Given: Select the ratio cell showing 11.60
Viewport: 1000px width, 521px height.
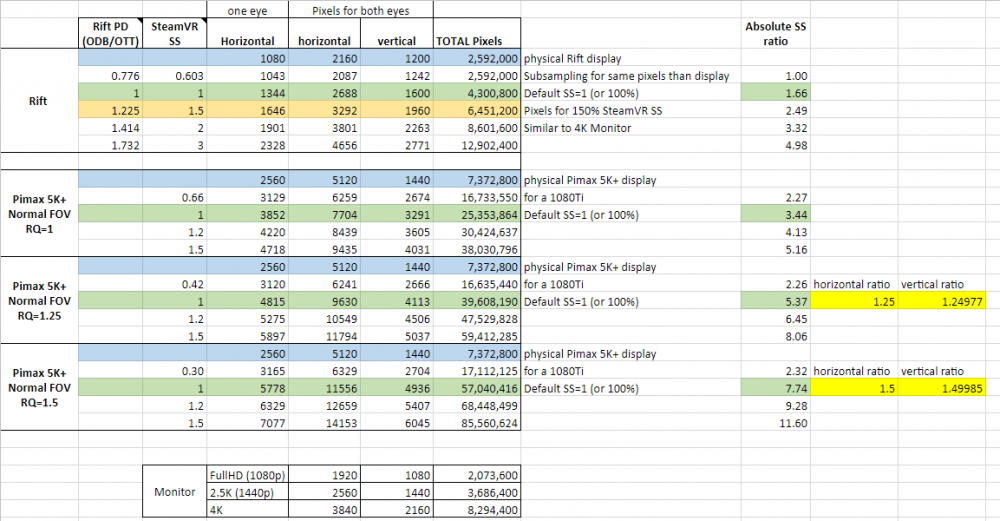Looking at the screenshot, I should pyautogui.click(x=776, y=423).
